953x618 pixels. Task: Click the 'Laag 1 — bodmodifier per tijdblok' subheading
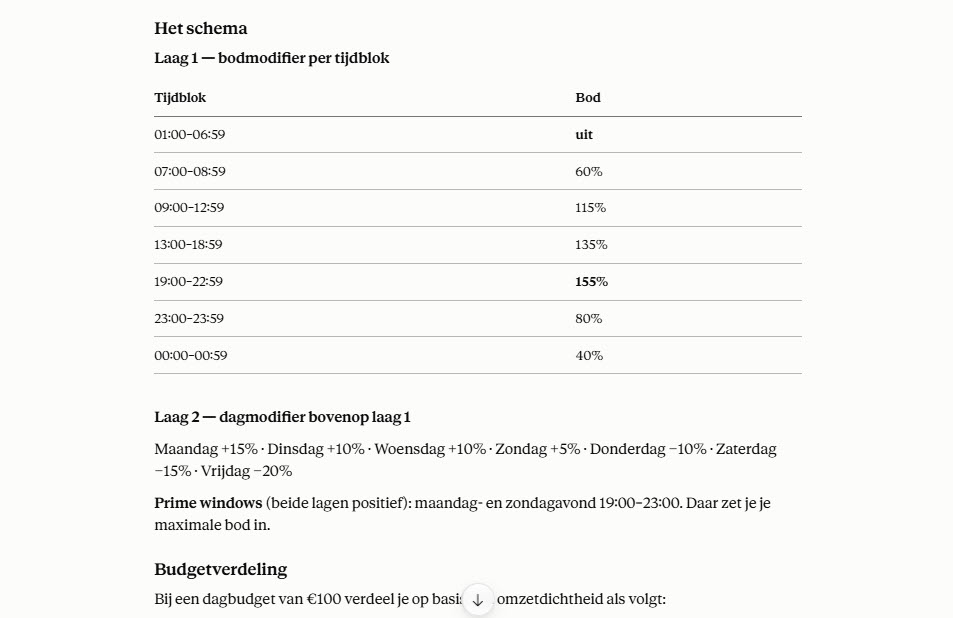point(272,58)
